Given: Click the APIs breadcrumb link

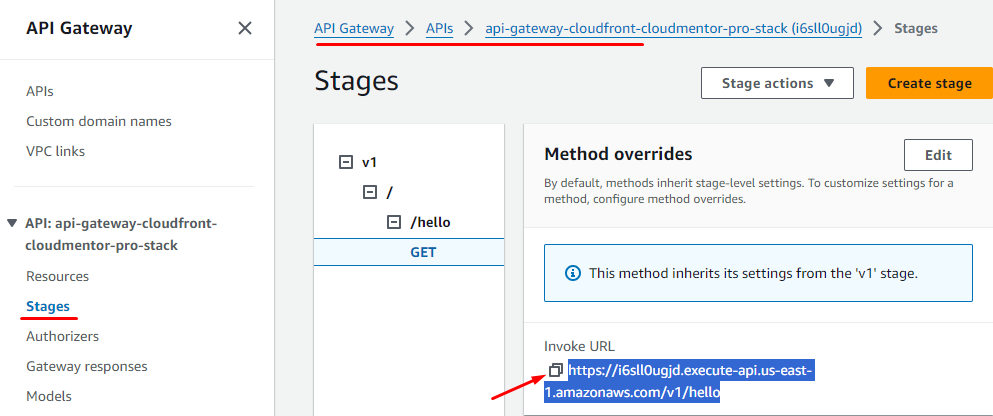Looking at the screenshot, I should [x=439, y=28].
